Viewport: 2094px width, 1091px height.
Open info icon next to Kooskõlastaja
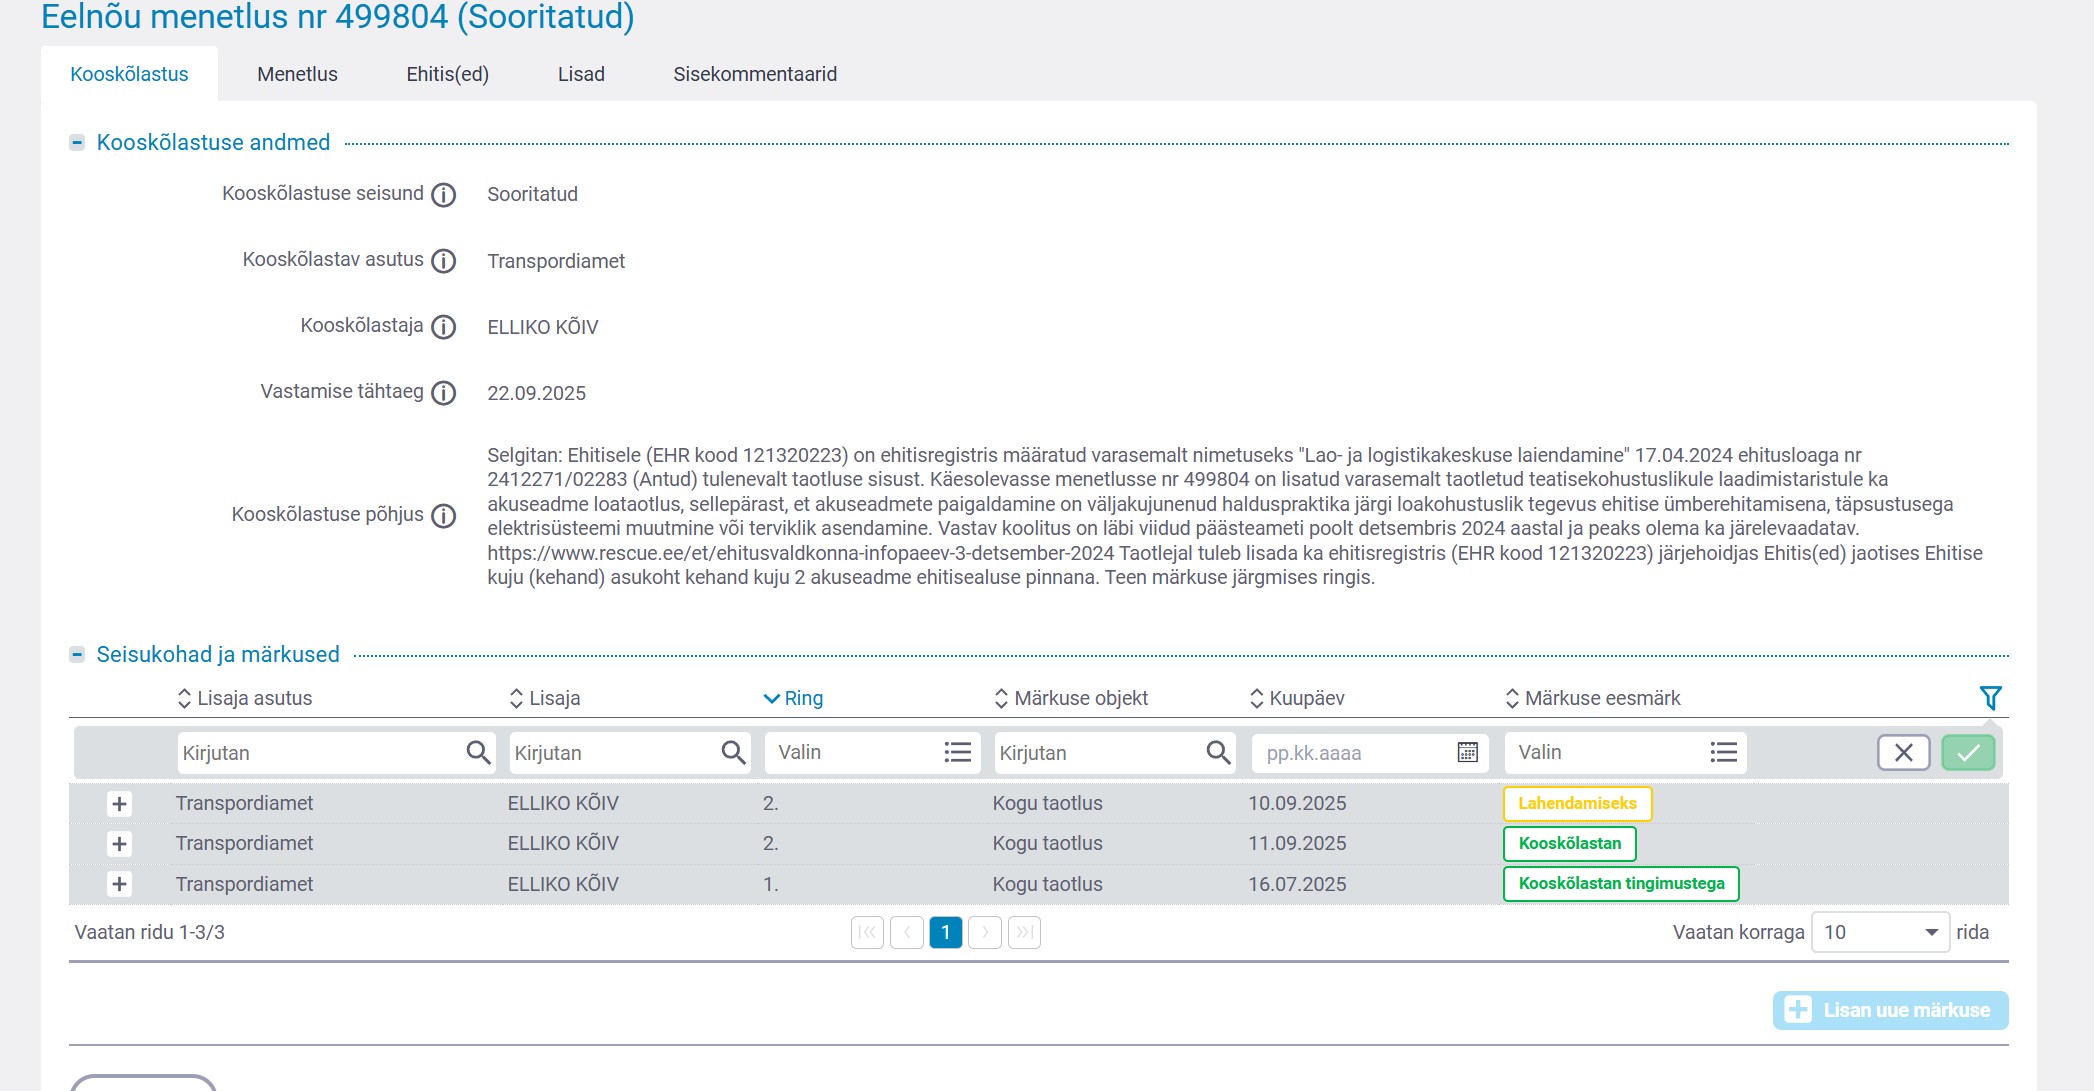[x=443, y=327]
